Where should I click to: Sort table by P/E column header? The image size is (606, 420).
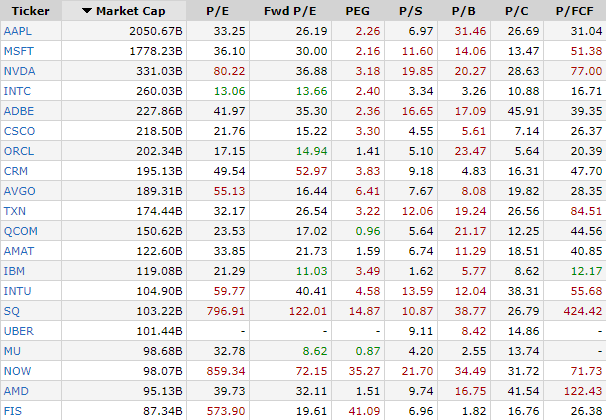click(218, 11)
